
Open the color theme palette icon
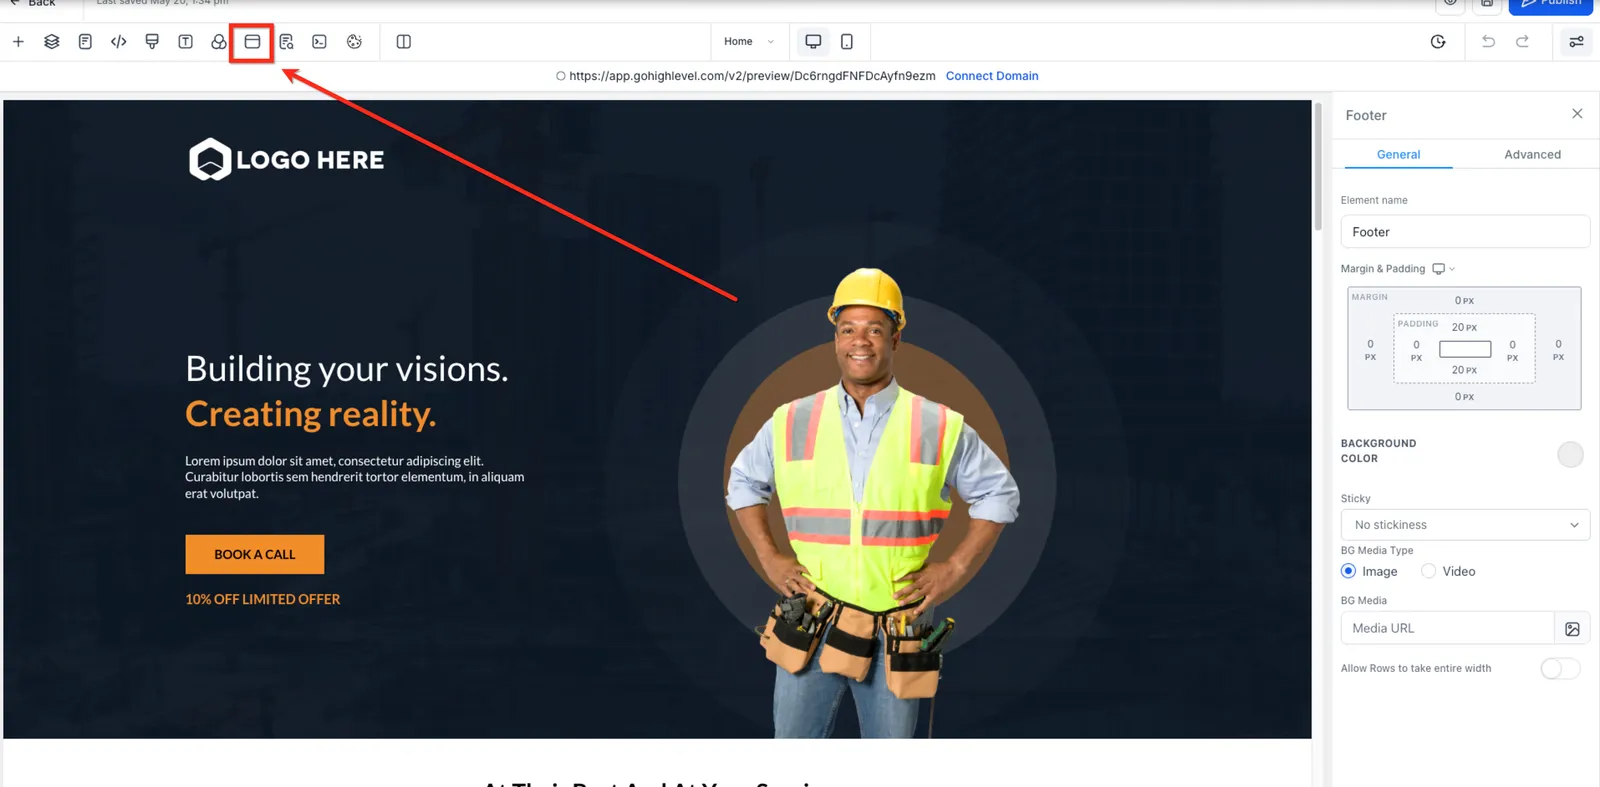[354, 41]
